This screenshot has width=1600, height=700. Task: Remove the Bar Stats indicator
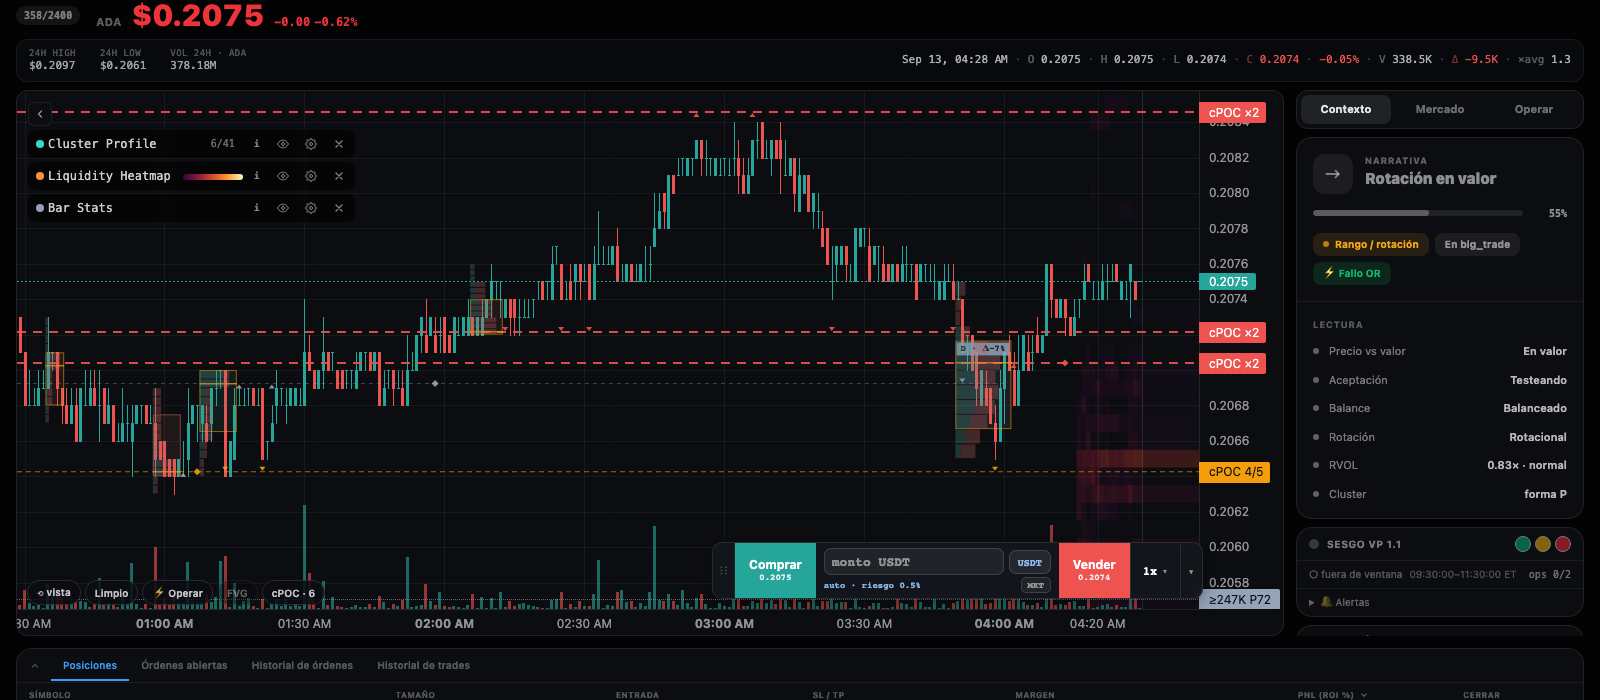(339, 208)
